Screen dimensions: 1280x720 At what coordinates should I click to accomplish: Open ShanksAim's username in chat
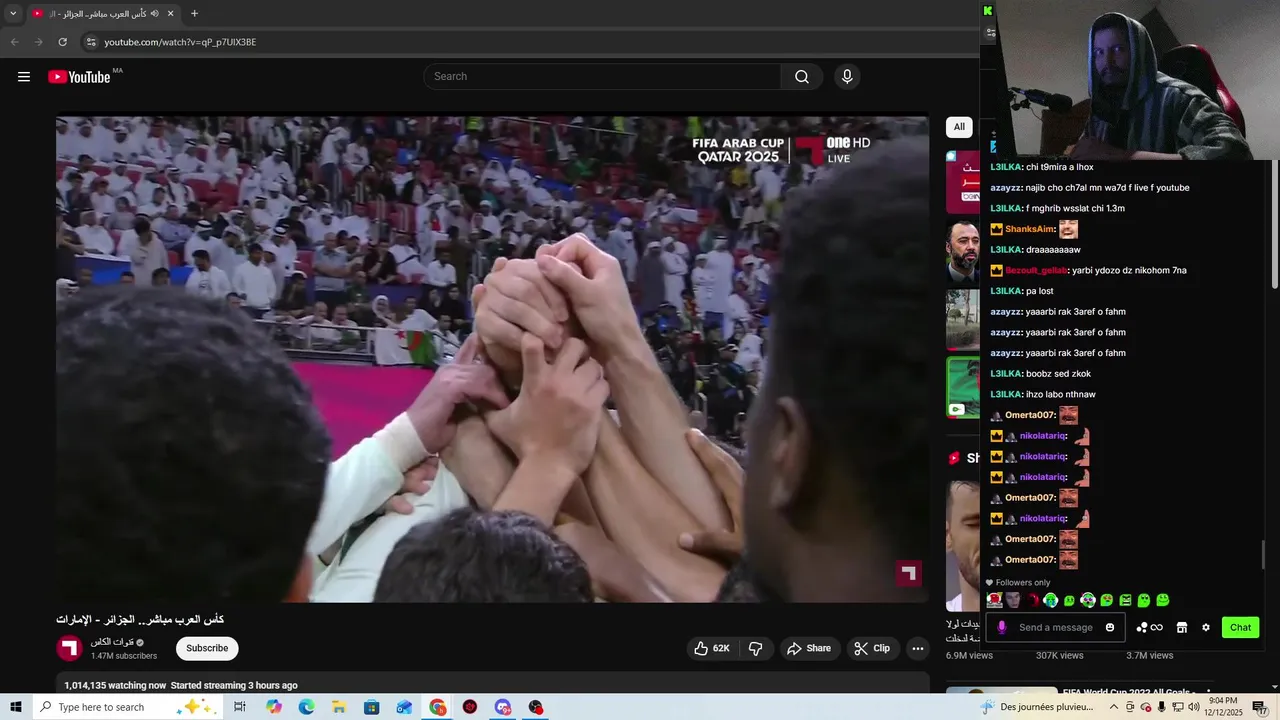pyautogui.click(x=1029, y=229)
